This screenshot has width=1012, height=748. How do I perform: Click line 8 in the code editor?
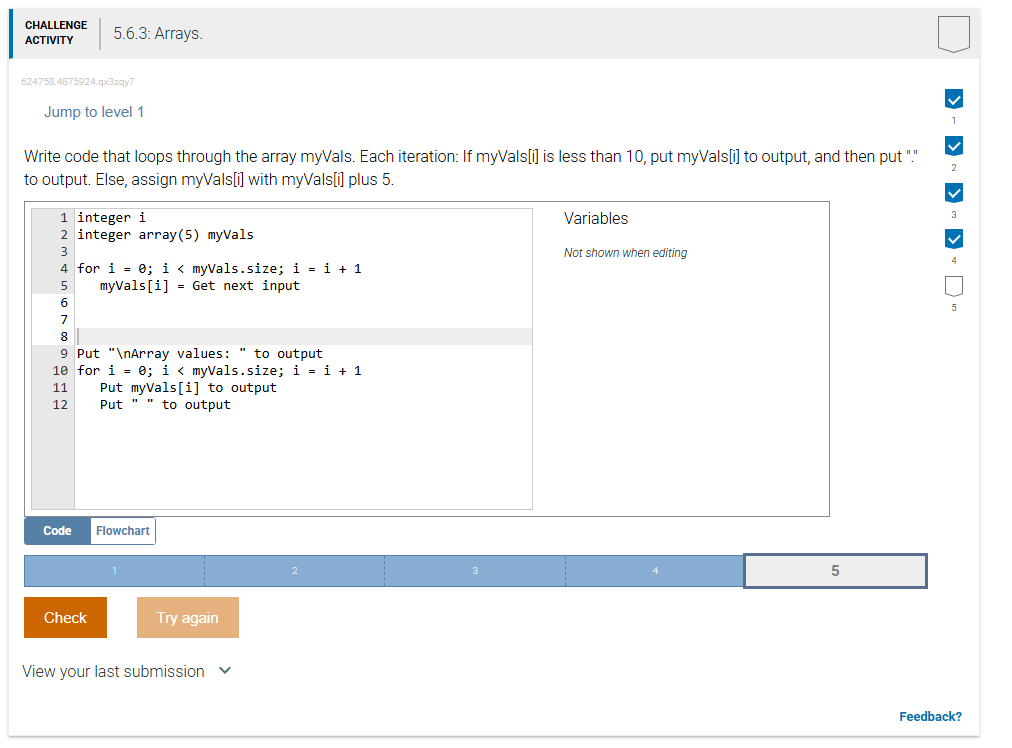coord(200,336)
